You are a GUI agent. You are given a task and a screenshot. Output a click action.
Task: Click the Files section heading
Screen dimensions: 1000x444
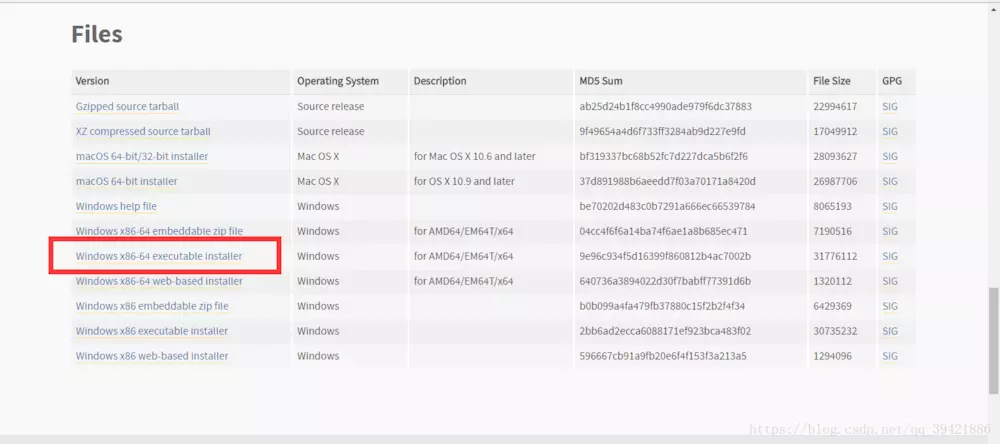[97, 34]
